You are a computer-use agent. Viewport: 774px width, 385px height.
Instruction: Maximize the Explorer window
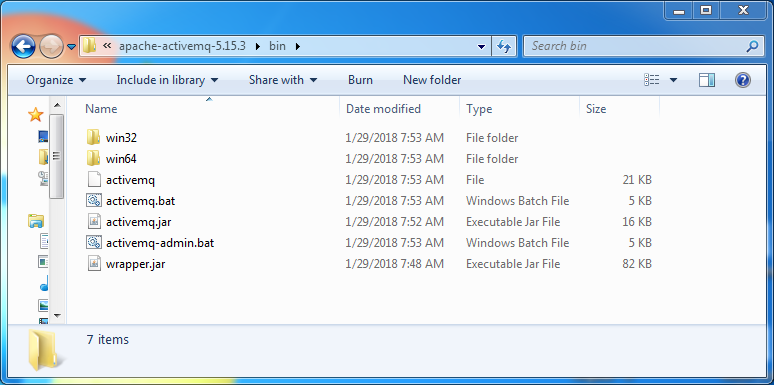(706, 10)
